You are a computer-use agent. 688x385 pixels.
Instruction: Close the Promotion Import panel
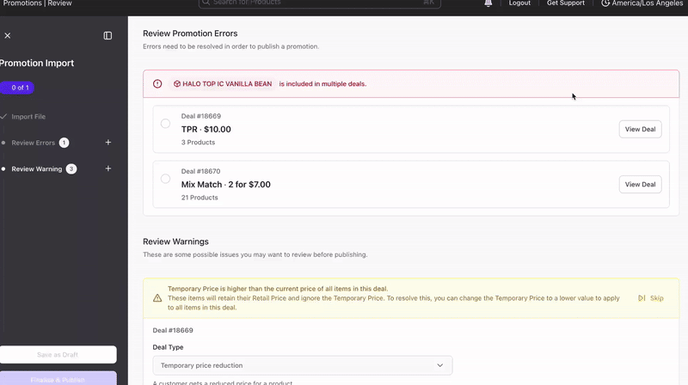click(x=7, y=36)
